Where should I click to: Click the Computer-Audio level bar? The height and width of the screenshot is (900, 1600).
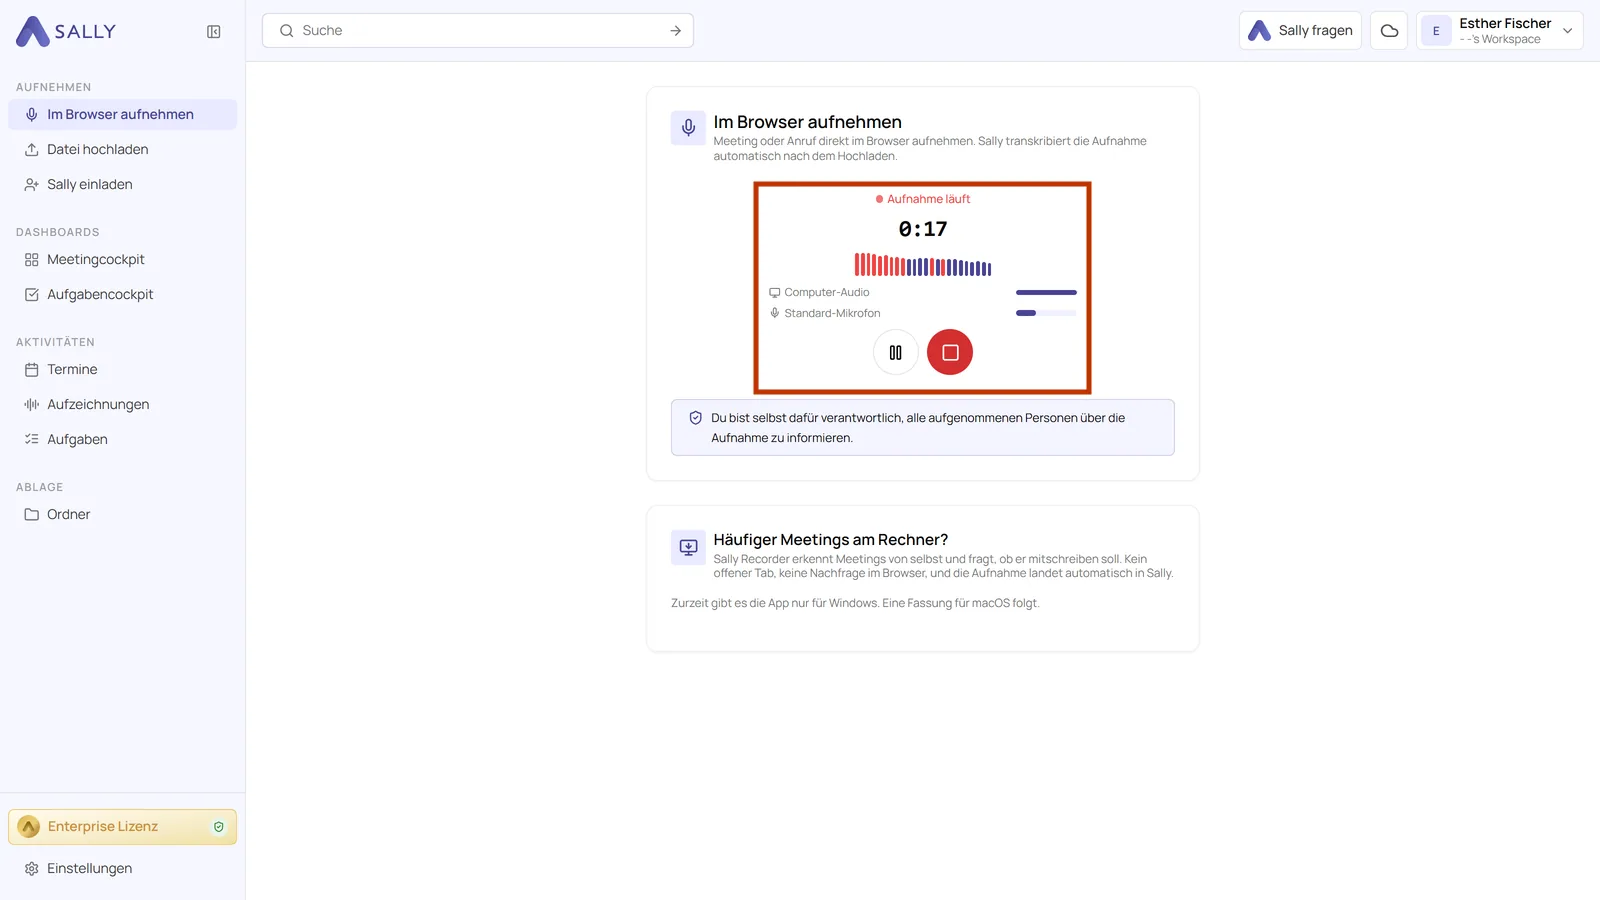(x=1046, y=293)
